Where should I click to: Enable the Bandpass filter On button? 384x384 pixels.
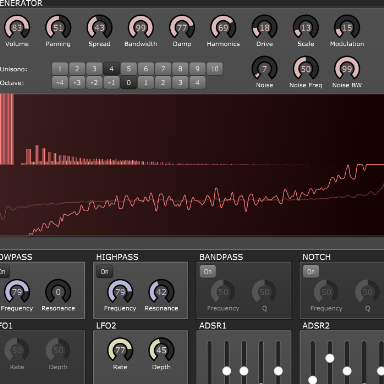coord(208,271)
